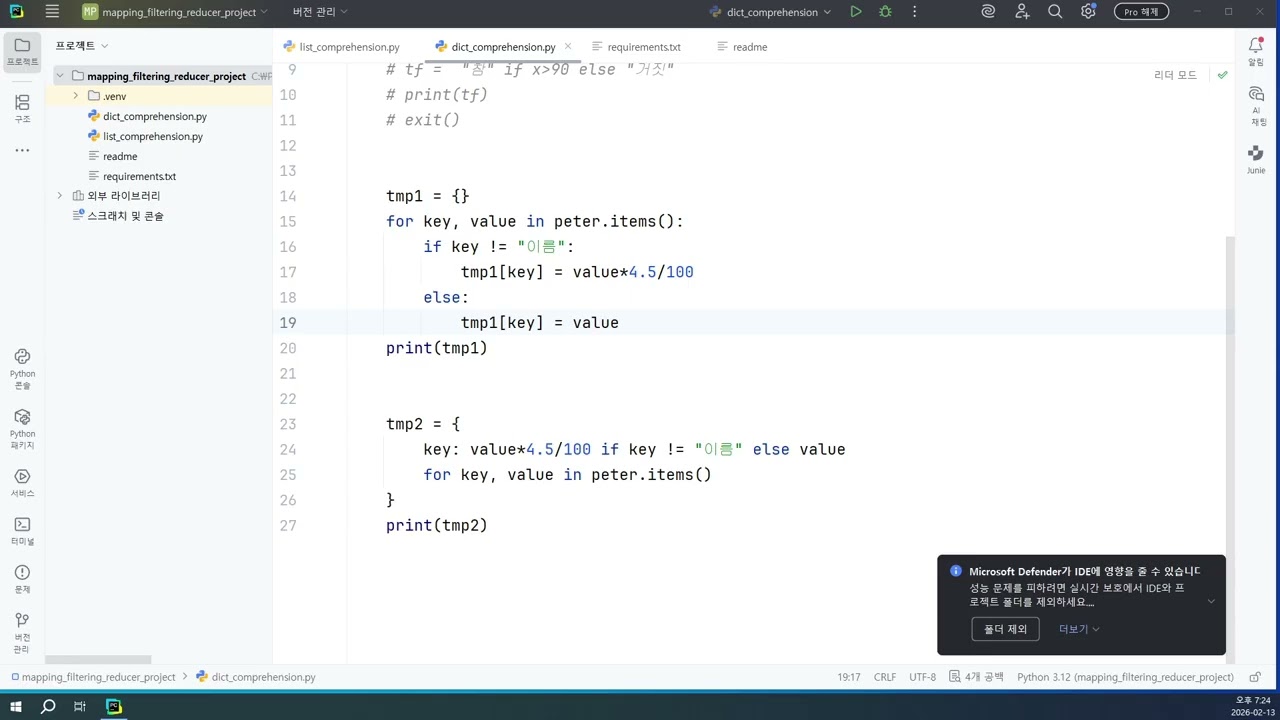The image size is (1280, 720).
Task: Collapse the mapping_filtering_reducer_project root node
Action: click(x=60, y=76)
